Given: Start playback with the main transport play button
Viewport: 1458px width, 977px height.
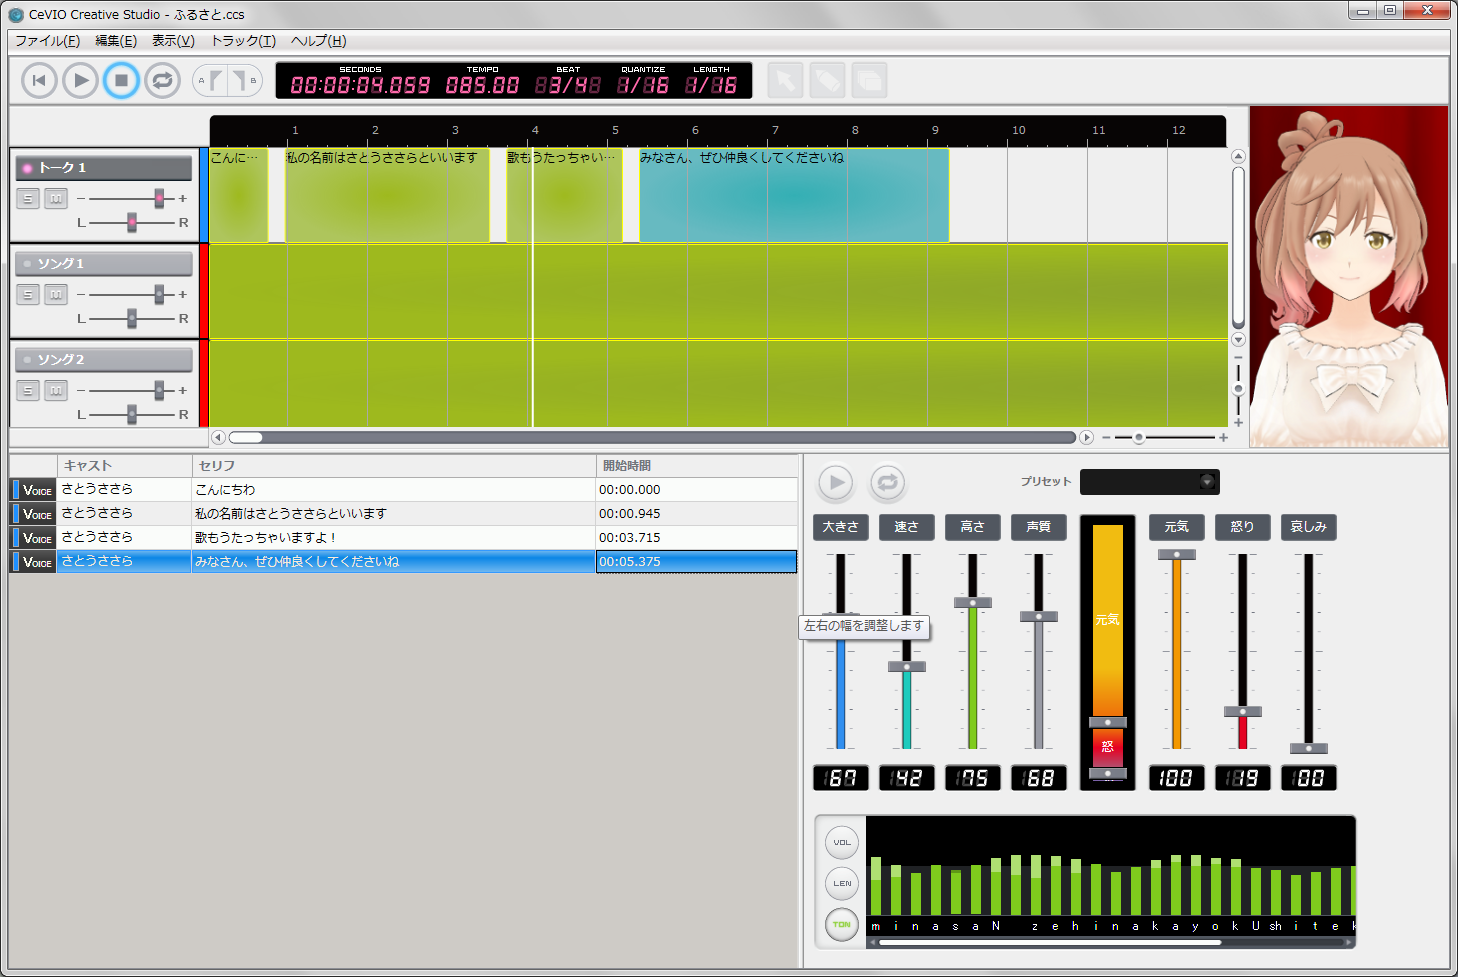Looking at the screenshot, I should [81, 80].
